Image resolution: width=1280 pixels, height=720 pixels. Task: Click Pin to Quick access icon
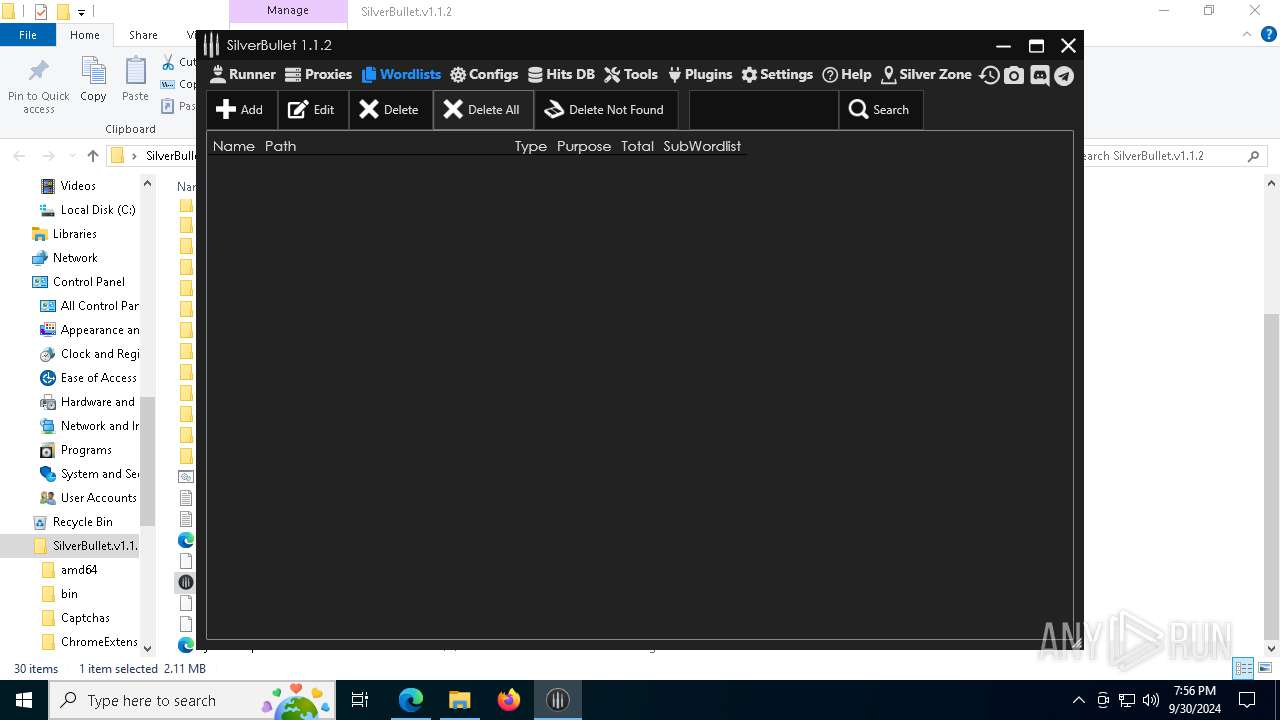tap(39, 86)
